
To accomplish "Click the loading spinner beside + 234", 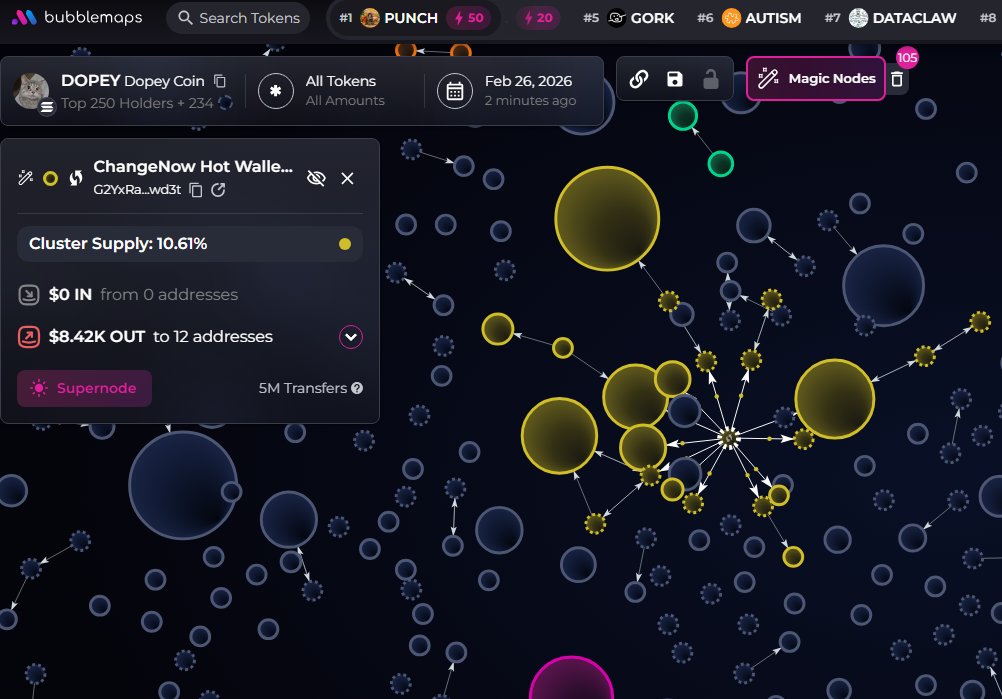I will [225, 103].
